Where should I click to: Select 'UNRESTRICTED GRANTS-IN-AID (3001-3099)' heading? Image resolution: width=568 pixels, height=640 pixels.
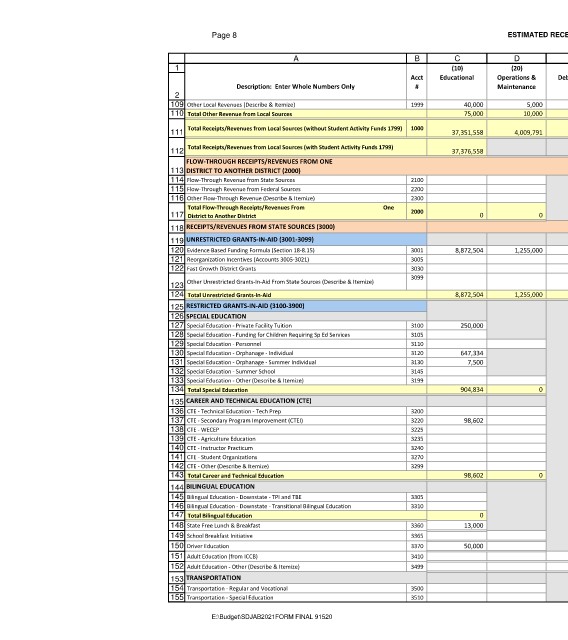pos(250,240)
